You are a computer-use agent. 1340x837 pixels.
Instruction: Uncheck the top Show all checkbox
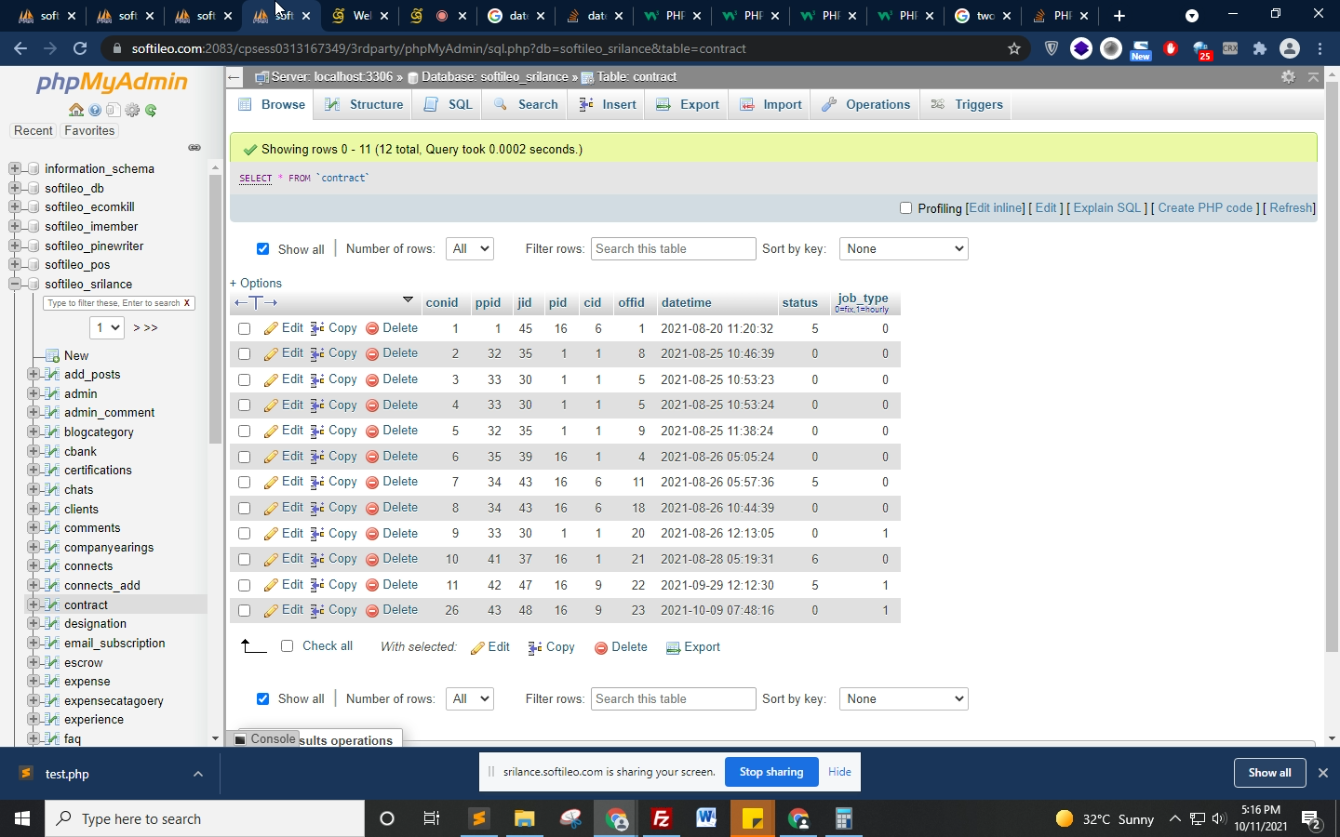tap(263, 249)
